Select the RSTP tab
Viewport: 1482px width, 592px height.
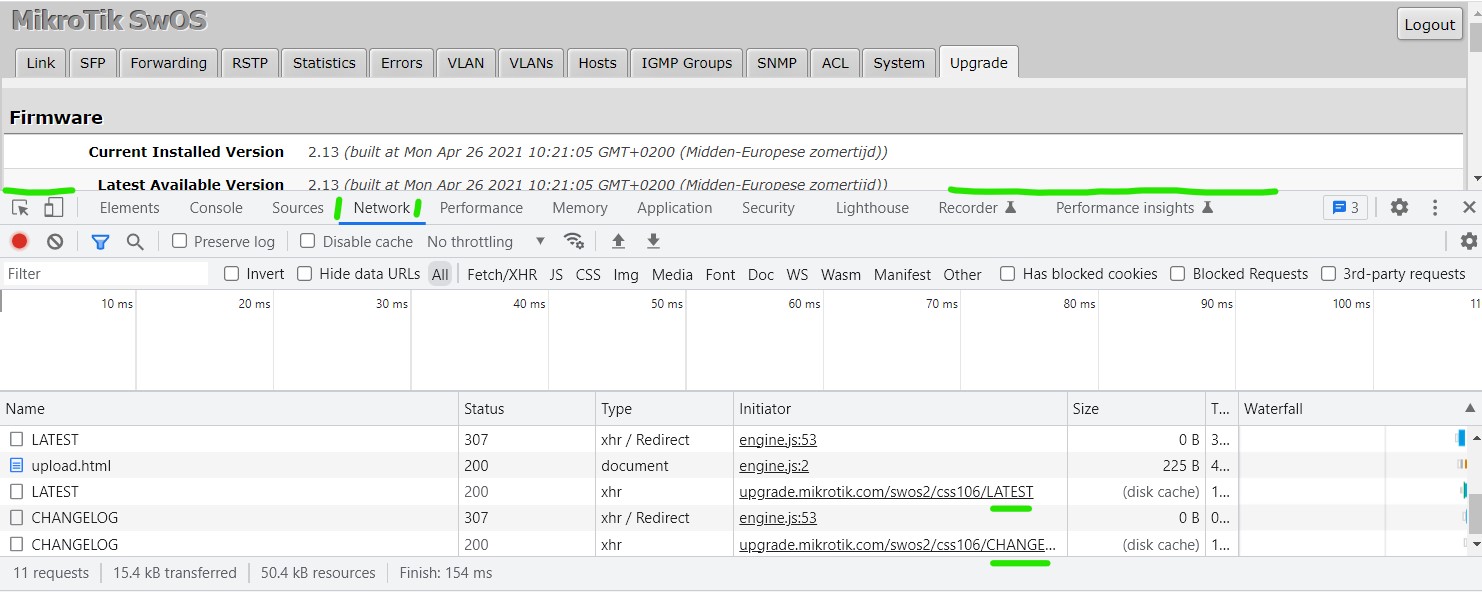tap(250, 63)
